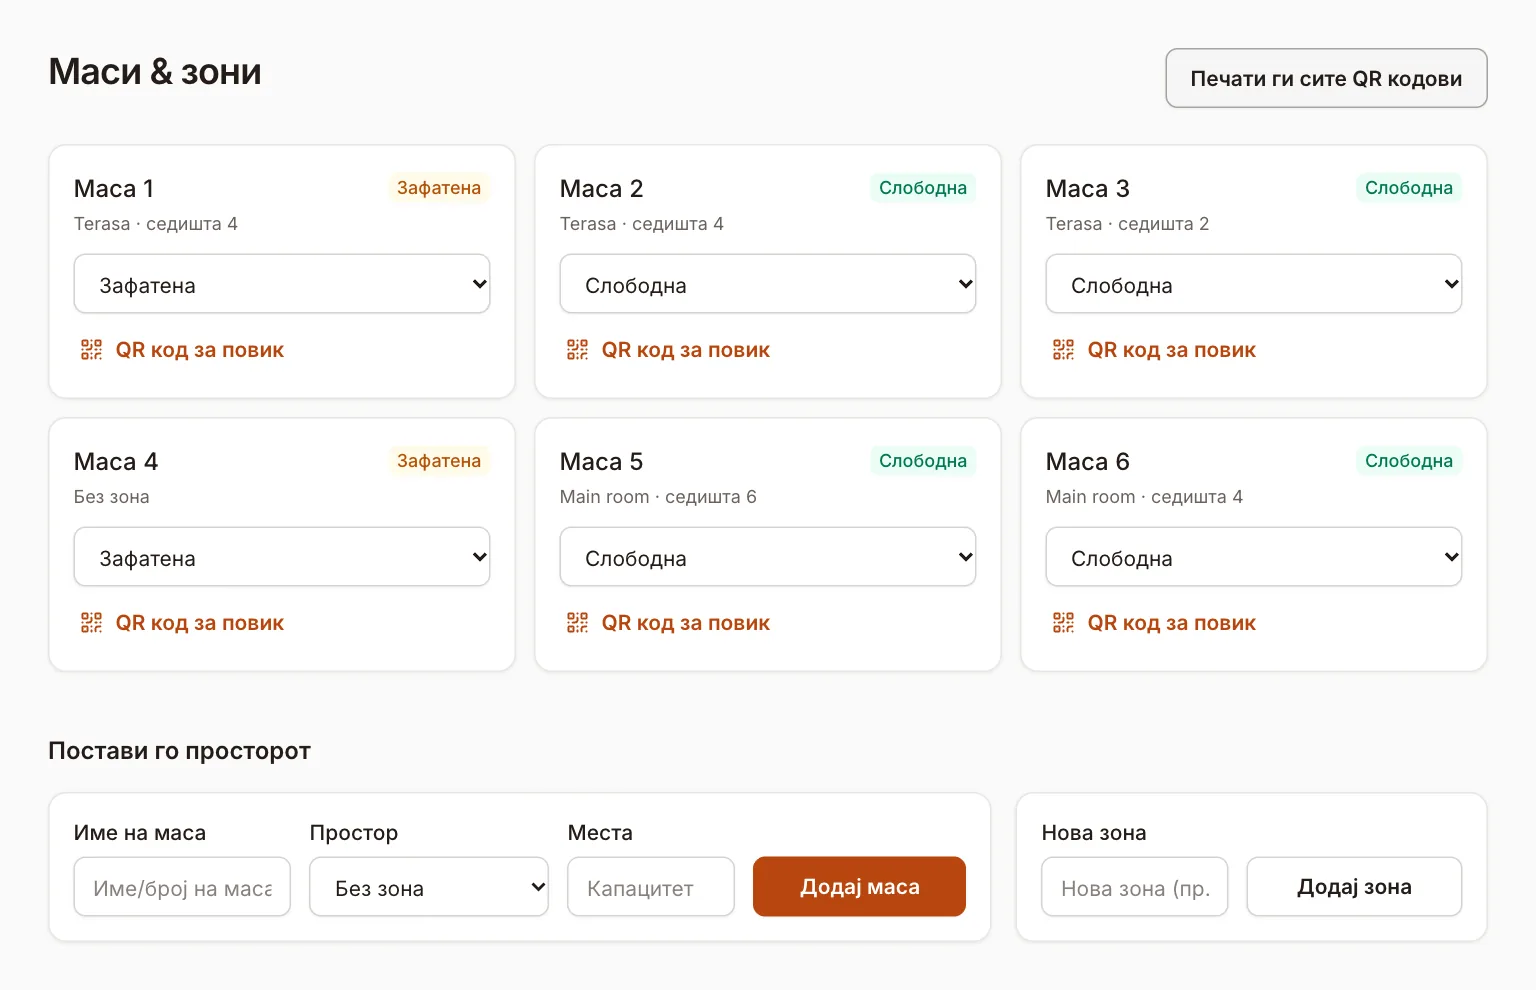Open the status dropdown for Маса 5
The width and height of the screenshot is (1536, 990).
pyautogui.click(x=768, y=557)
